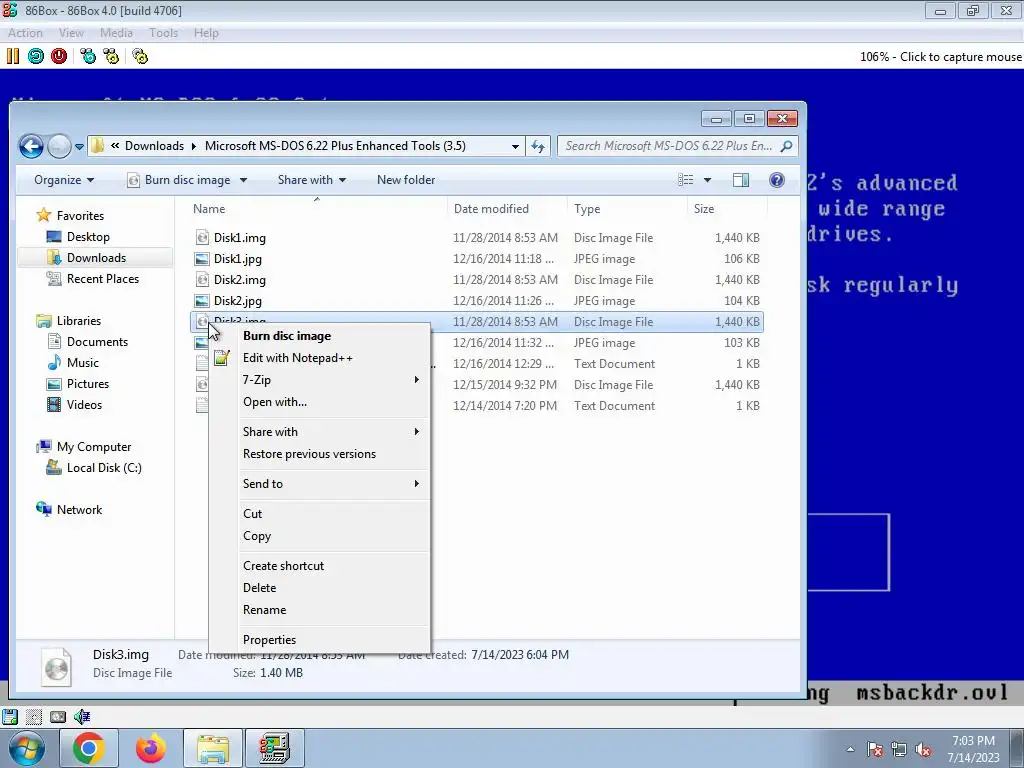Screen dimensions: 1024x768
Task: Open Share with toolbar dropdown
Action: (x=312, y=180)
